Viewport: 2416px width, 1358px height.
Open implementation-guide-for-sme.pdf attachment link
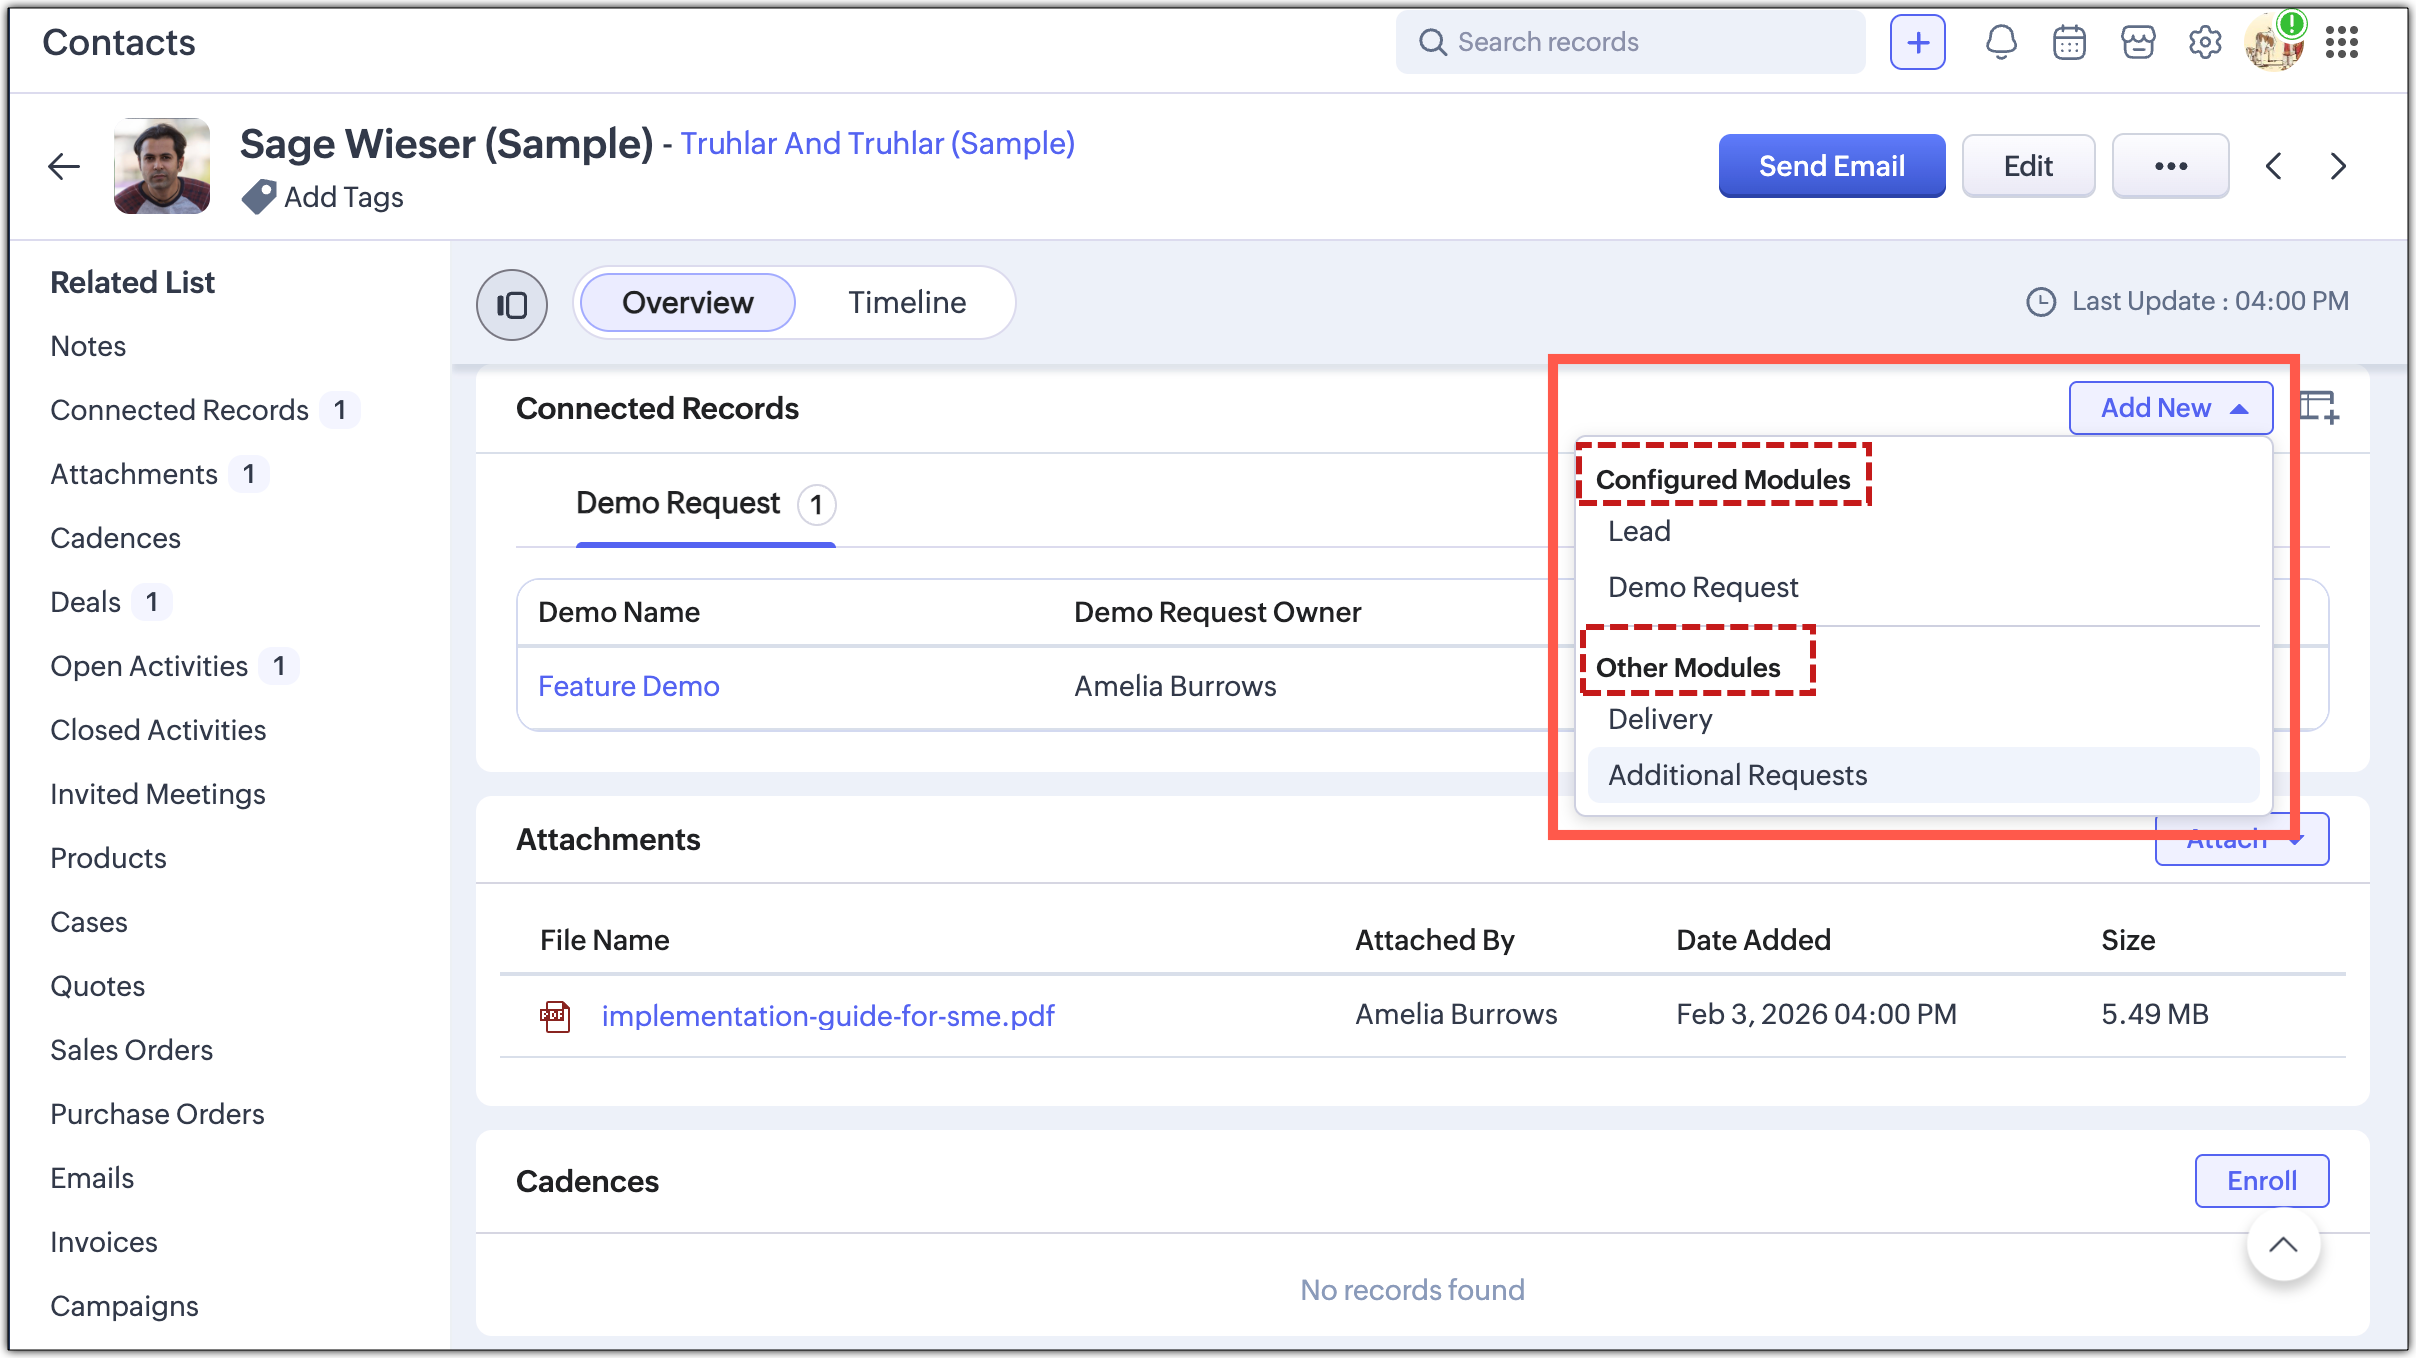click(x=827, y=1016)
